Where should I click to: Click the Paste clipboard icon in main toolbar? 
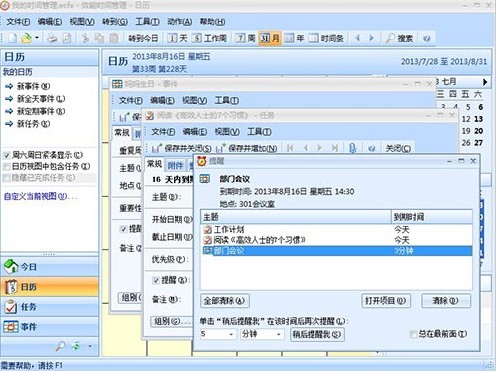tap(114, 38)
